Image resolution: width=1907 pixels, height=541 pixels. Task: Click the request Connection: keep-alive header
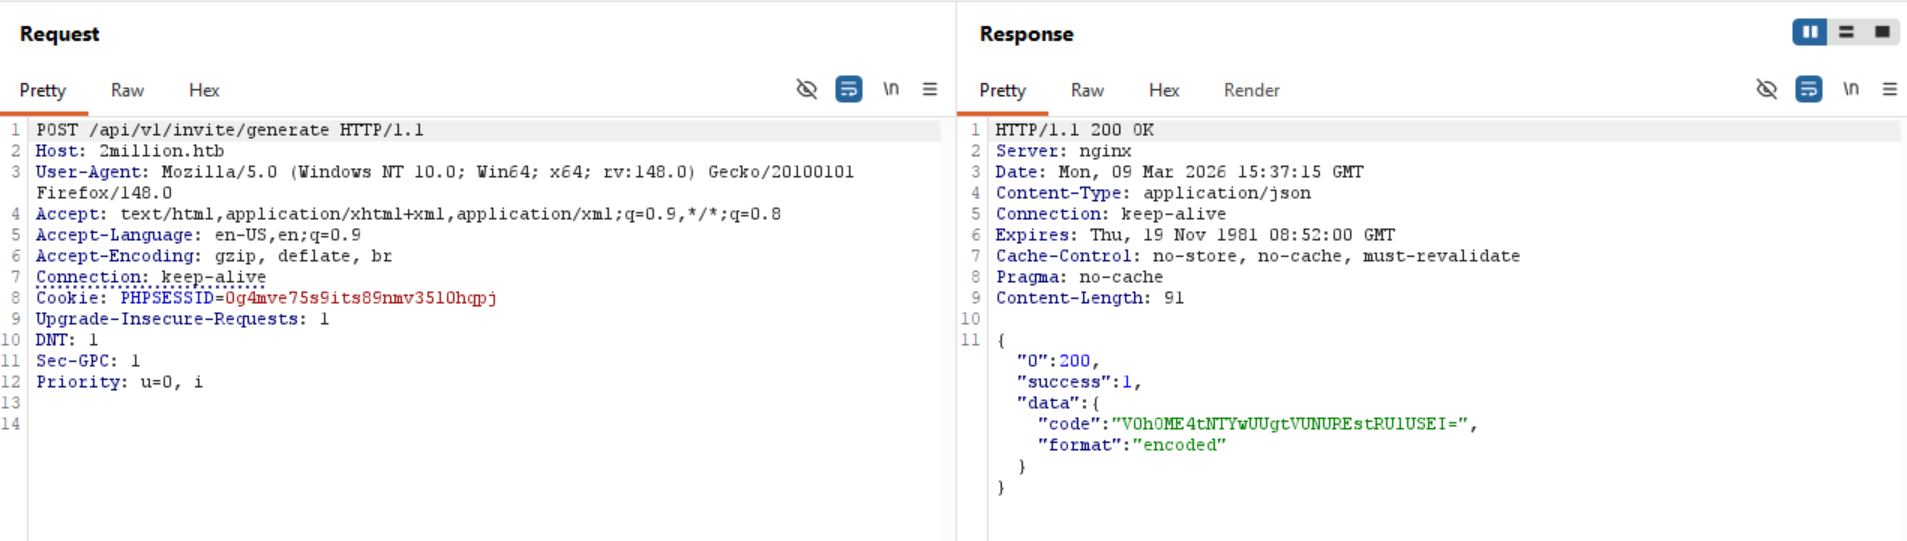151,277
